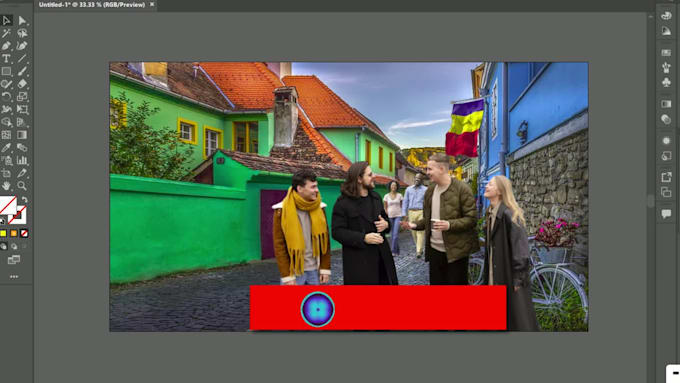
Task: Set fill mode to None
Action: pyautogui.click(x=24, y=233)
